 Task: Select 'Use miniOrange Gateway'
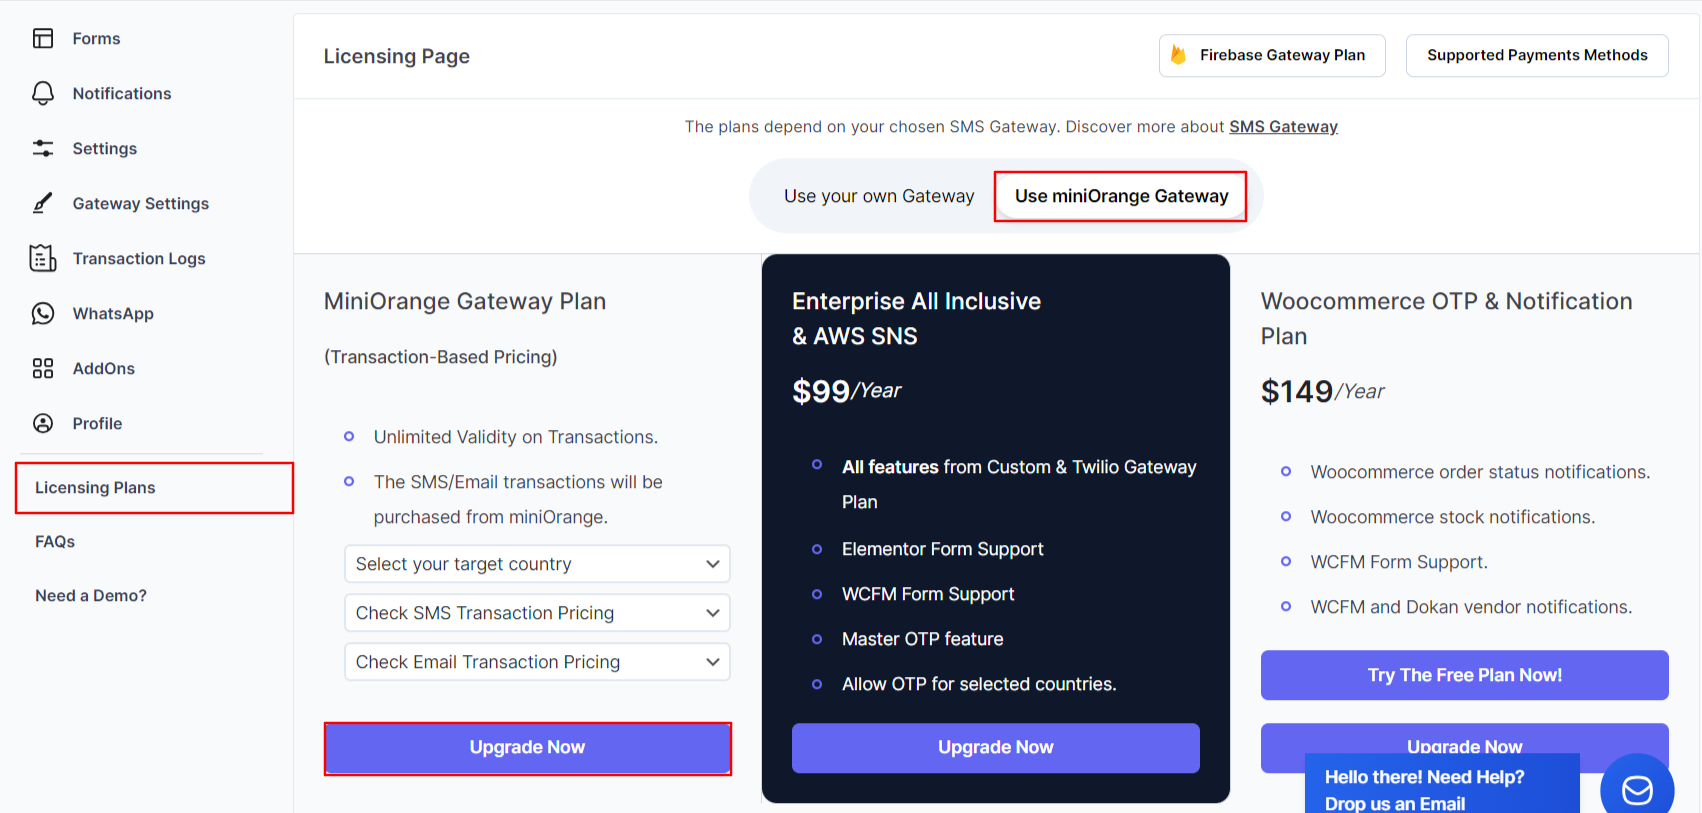[x=1121, y=195]
